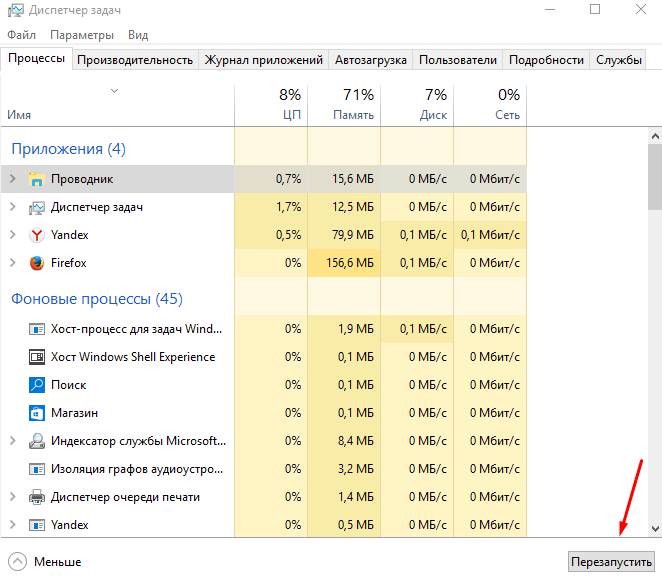
Task: Expand the Диспетчер задач app row
Action: pos(13,207)
